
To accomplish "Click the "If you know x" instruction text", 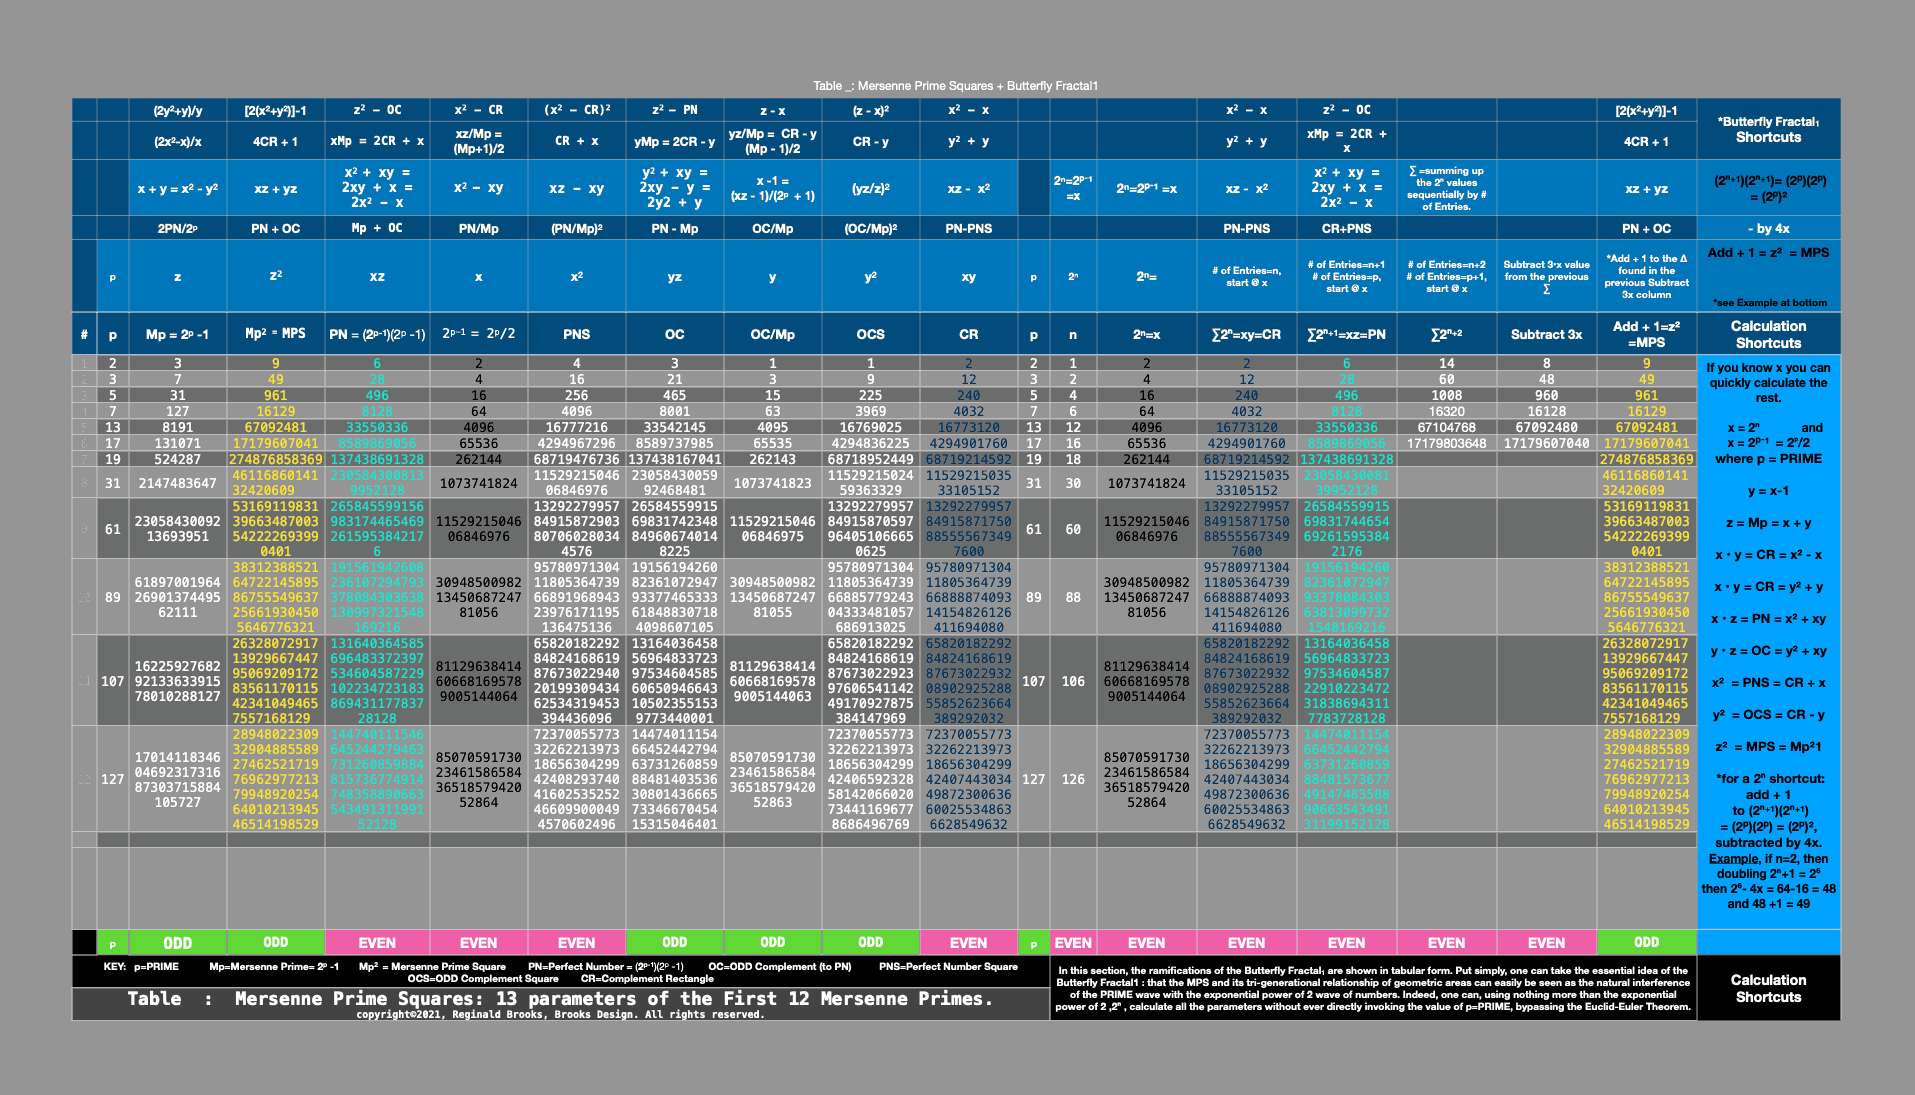I will point(1767,382).
